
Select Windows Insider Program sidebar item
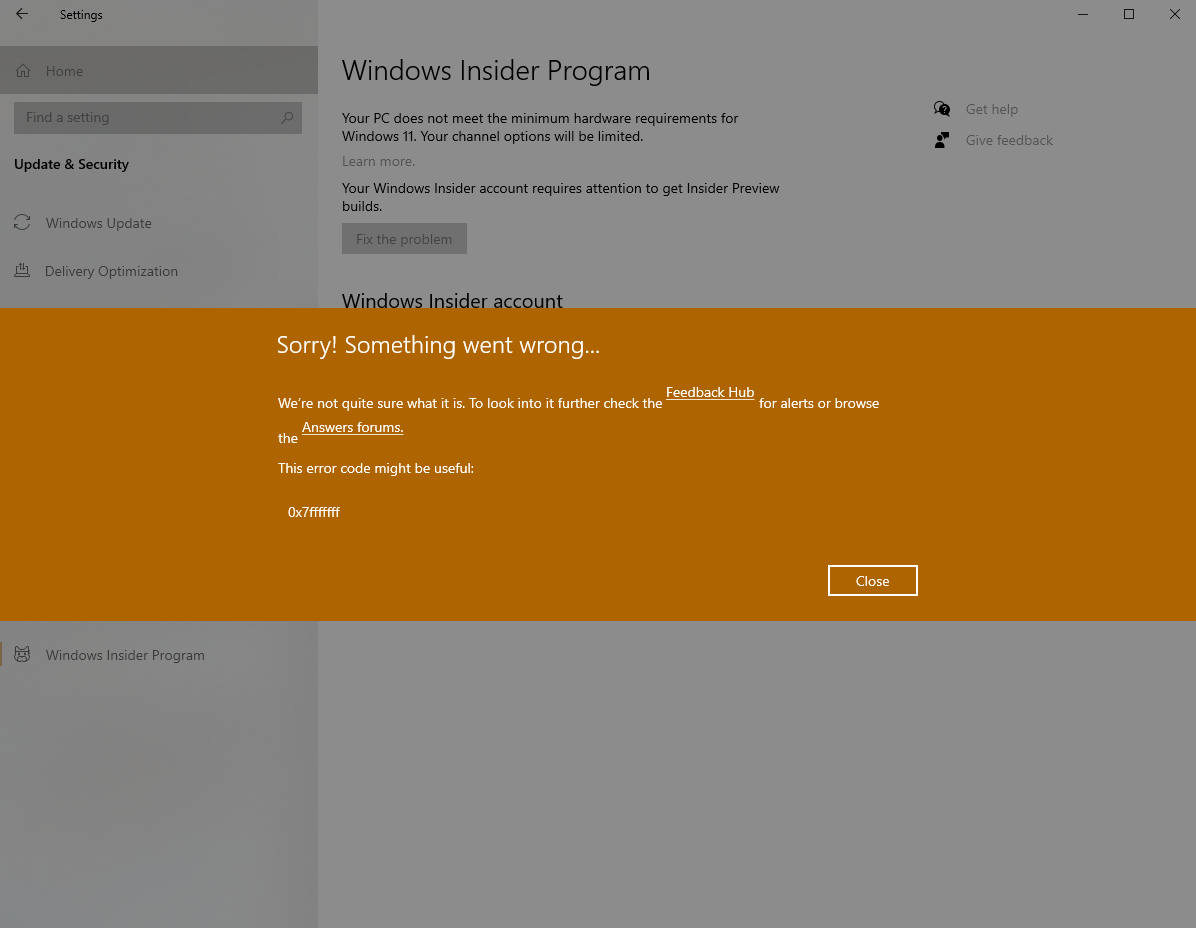(x=159, y=655)
